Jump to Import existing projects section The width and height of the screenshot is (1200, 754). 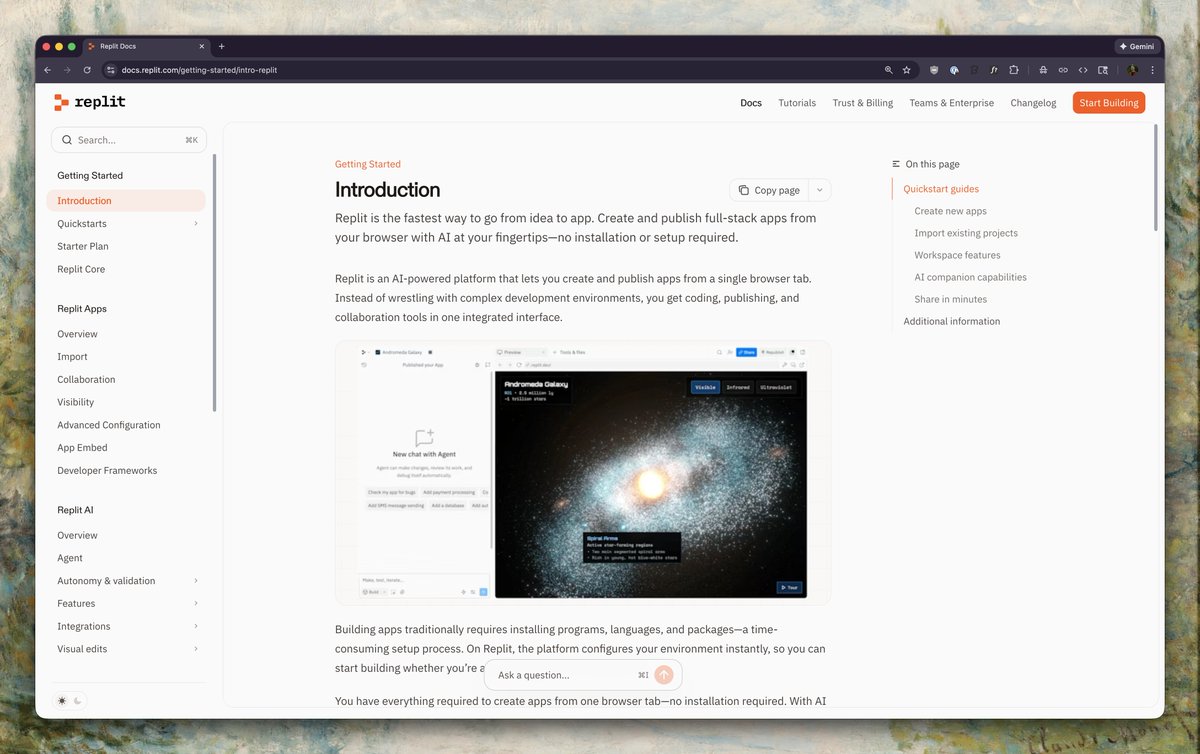click(x=966, y=233)
